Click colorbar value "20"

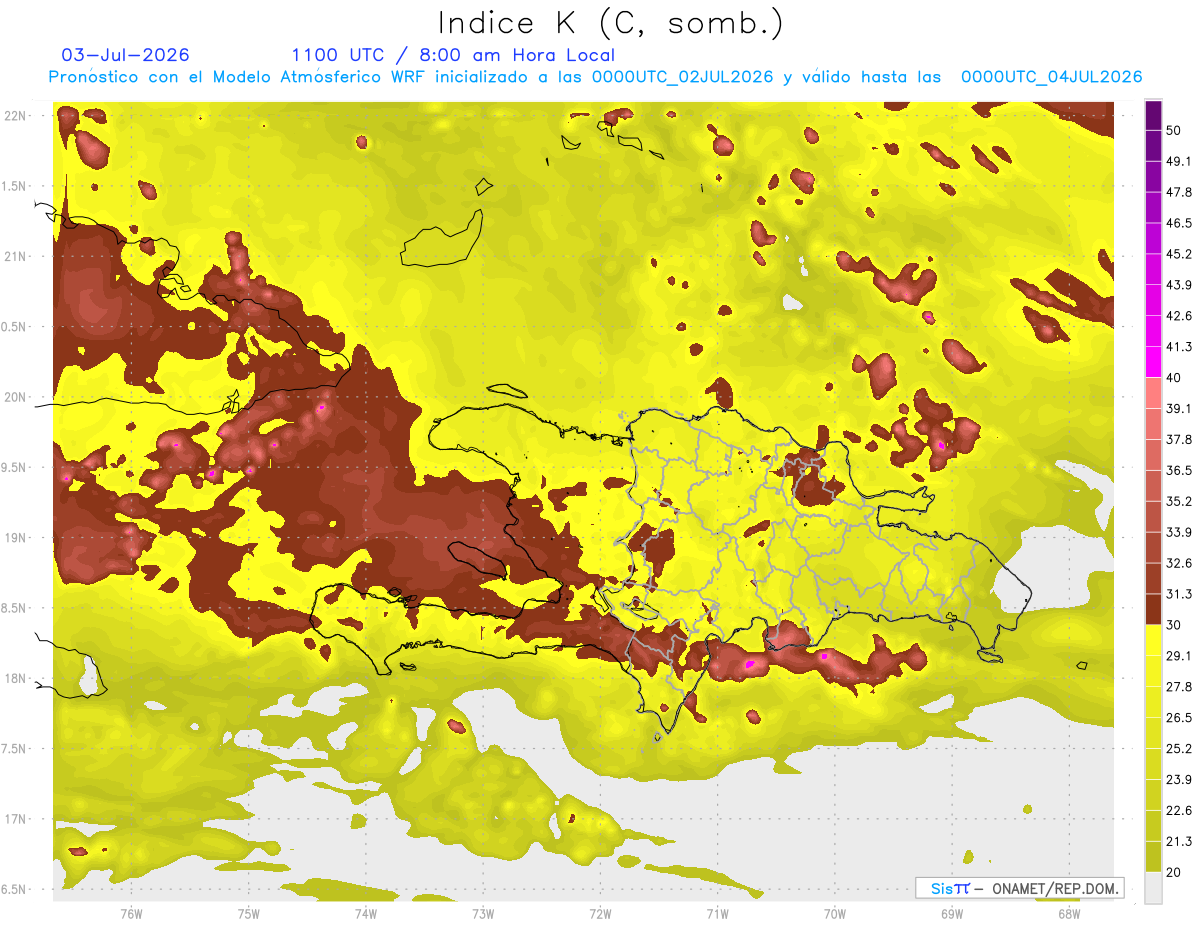click(x=1175, y=872)
